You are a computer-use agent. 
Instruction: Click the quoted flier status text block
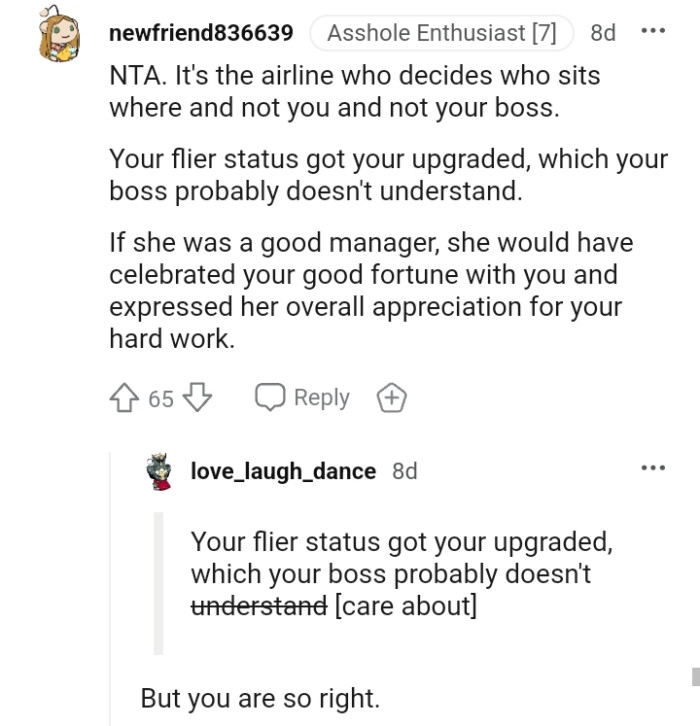click(400, 573)
